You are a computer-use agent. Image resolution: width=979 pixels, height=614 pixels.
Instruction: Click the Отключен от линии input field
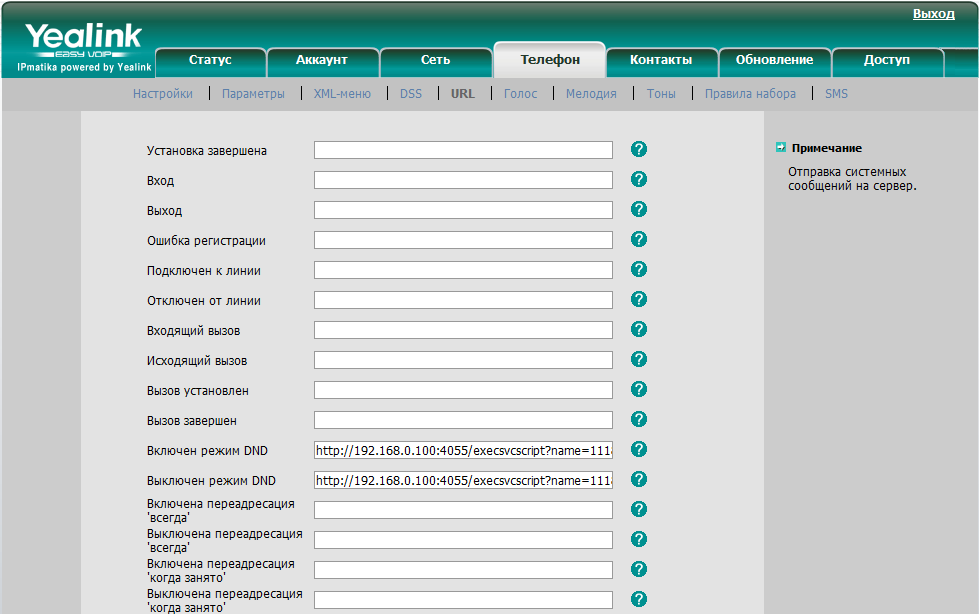(463, 300)
